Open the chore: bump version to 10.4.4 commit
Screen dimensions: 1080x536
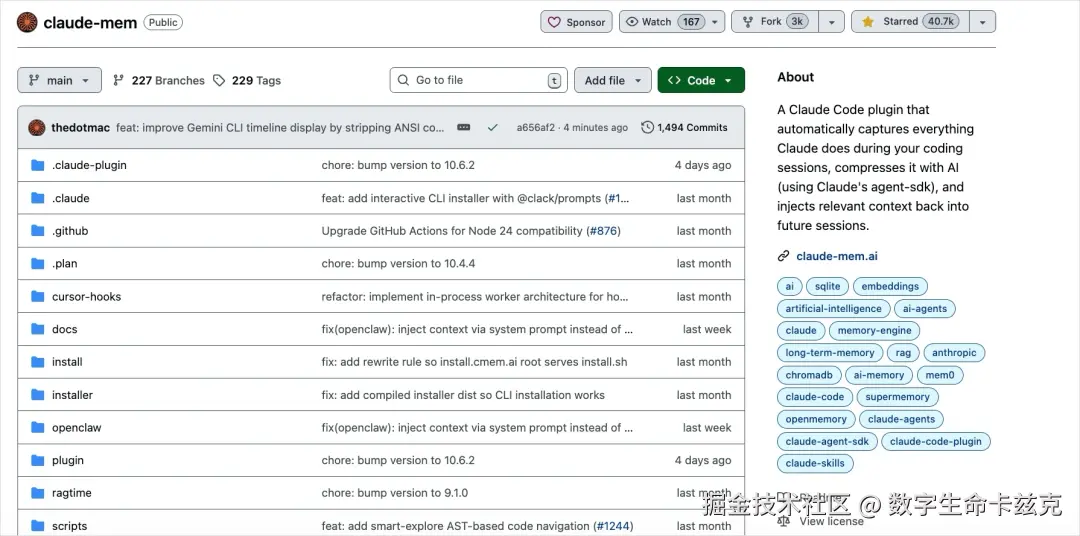tap(398, 264)
